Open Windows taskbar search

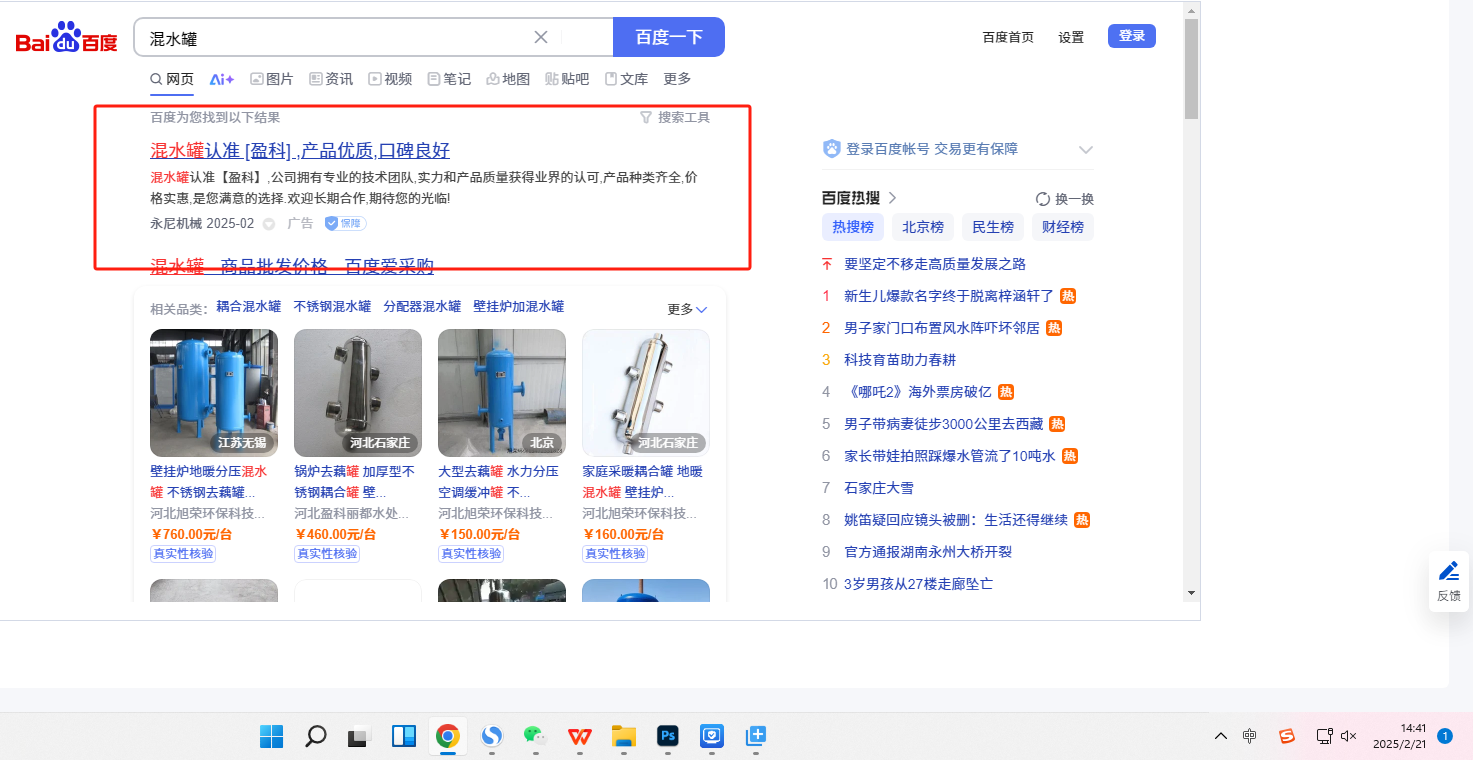(315, 737)
